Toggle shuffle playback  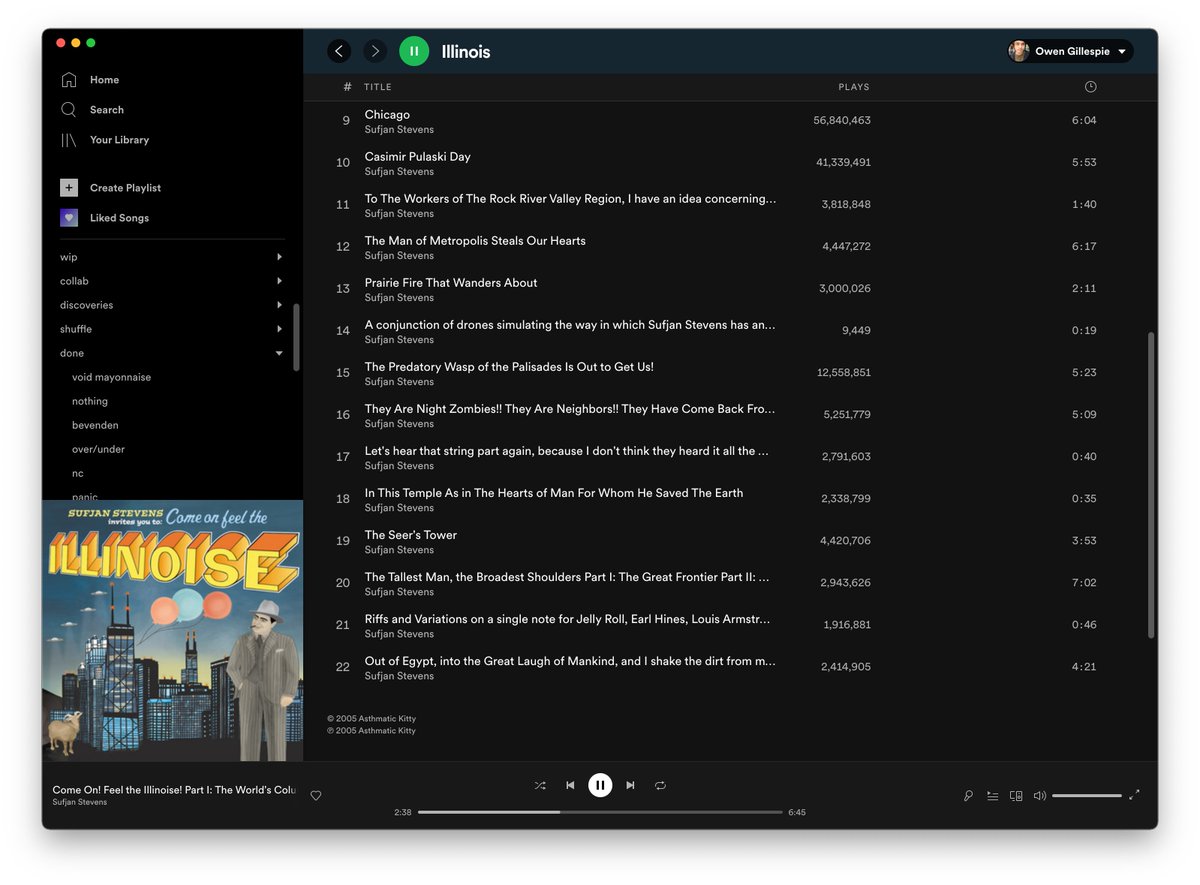coord(540,785)
